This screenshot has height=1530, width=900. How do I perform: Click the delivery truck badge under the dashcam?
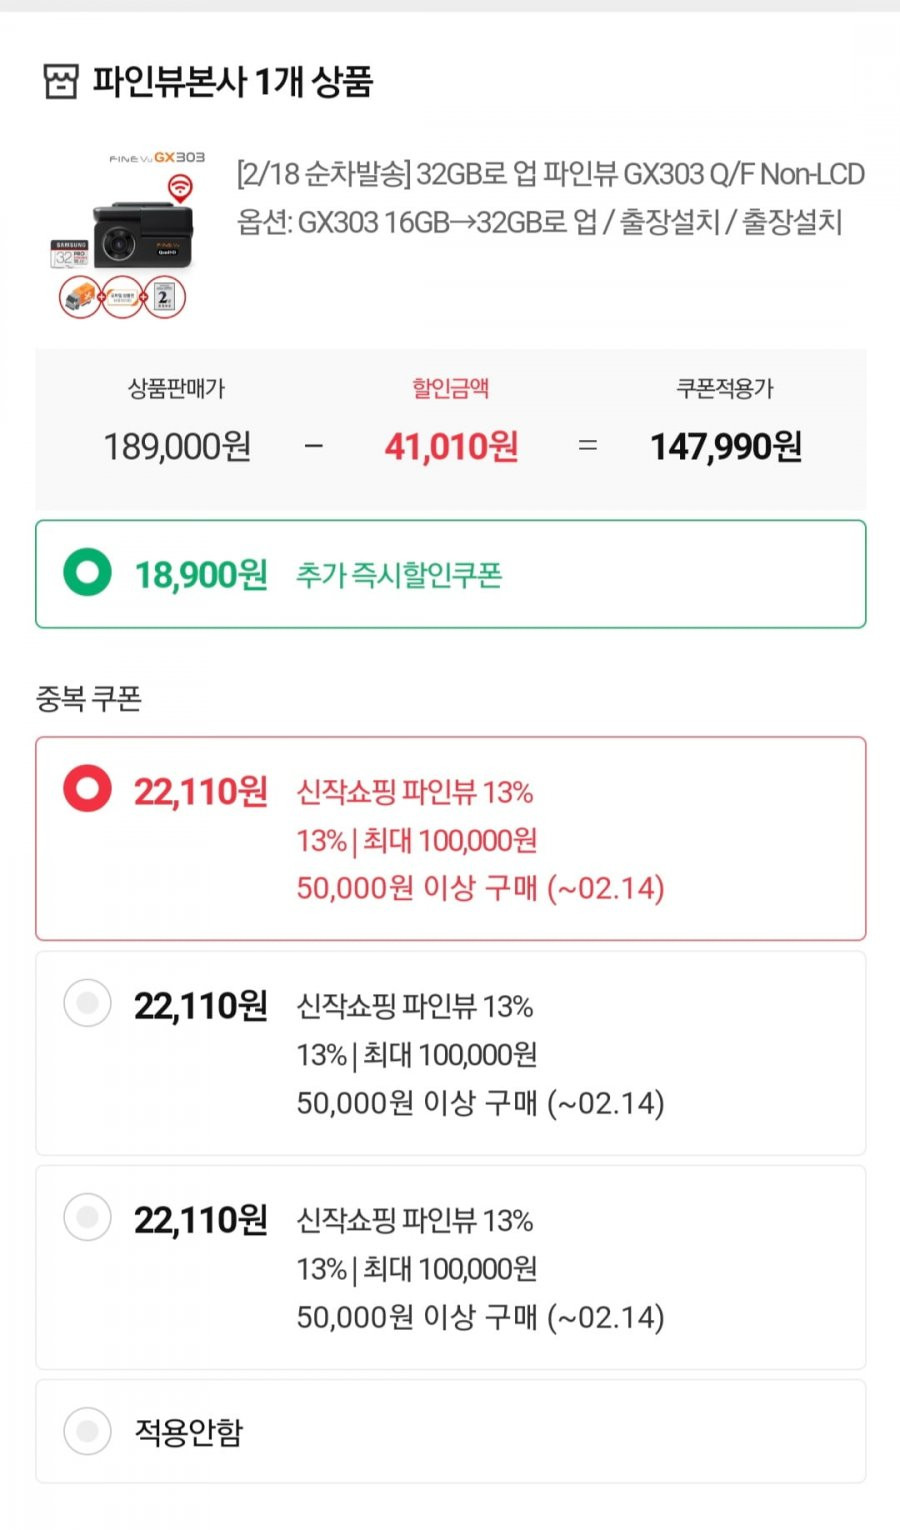pyautogui.click(x=80, y=297)
